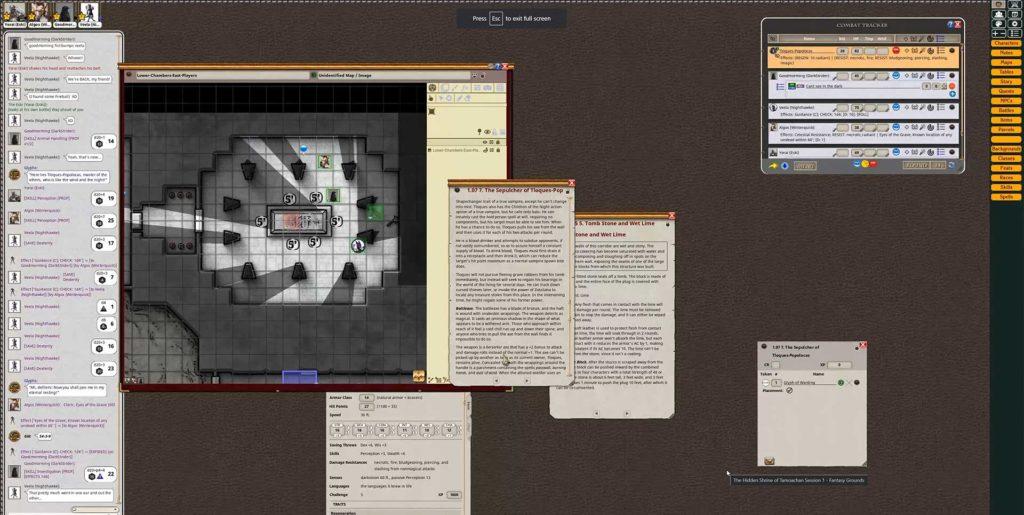Open the Parcels sidebar list

point(1006,130)
